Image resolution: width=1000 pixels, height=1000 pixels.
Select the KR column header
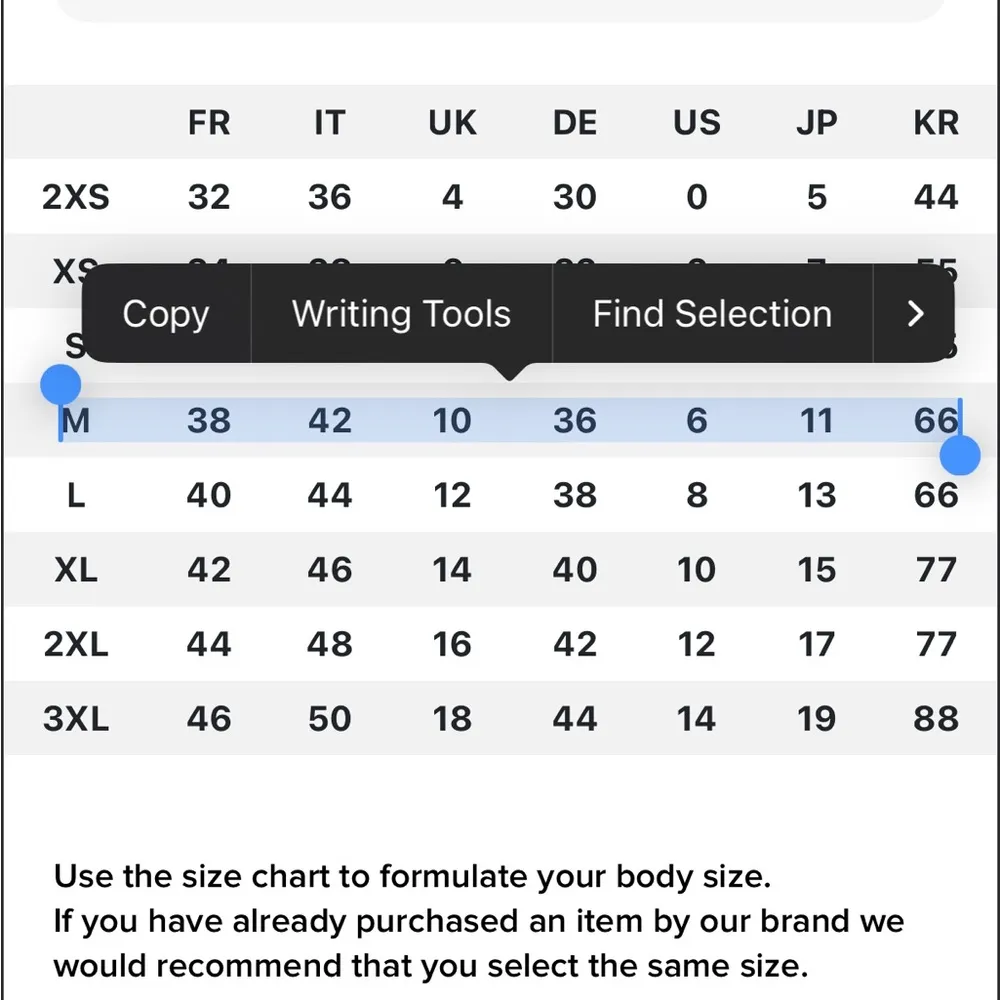pos(936,123)
